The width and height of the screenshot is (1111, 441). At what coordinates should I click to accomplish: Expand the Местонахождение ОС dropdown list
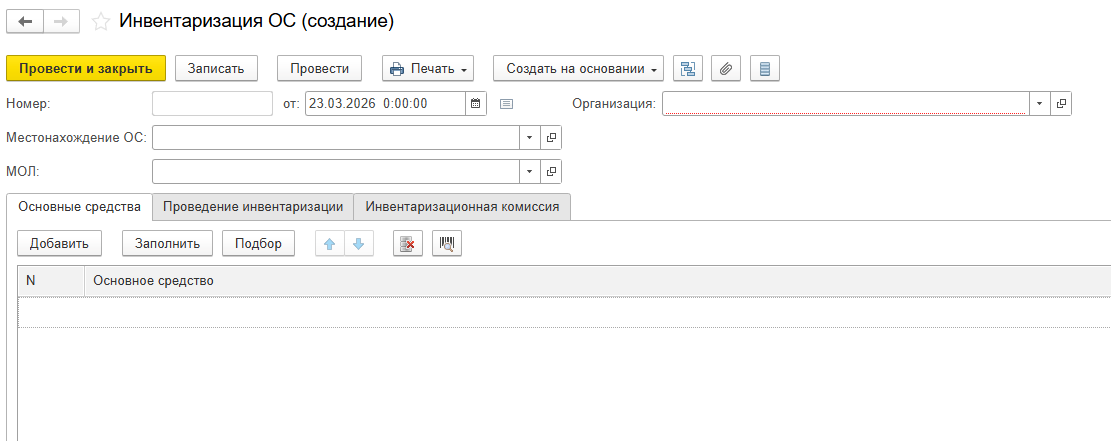529,137
